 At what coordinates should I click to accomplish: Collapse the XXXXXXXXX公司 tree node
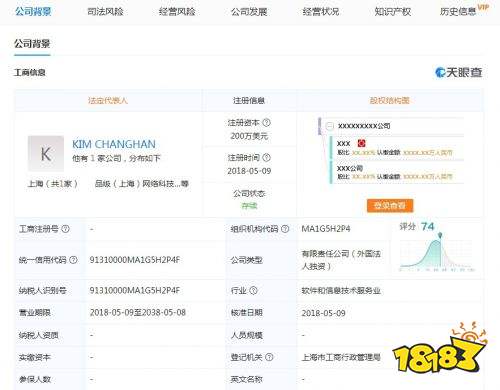(x=330, y=126)
